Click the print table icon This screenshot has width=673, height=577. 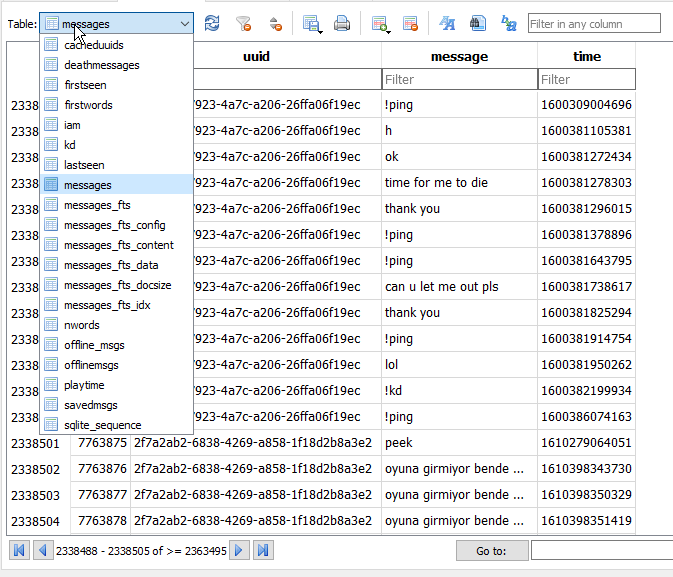(342, 23)
